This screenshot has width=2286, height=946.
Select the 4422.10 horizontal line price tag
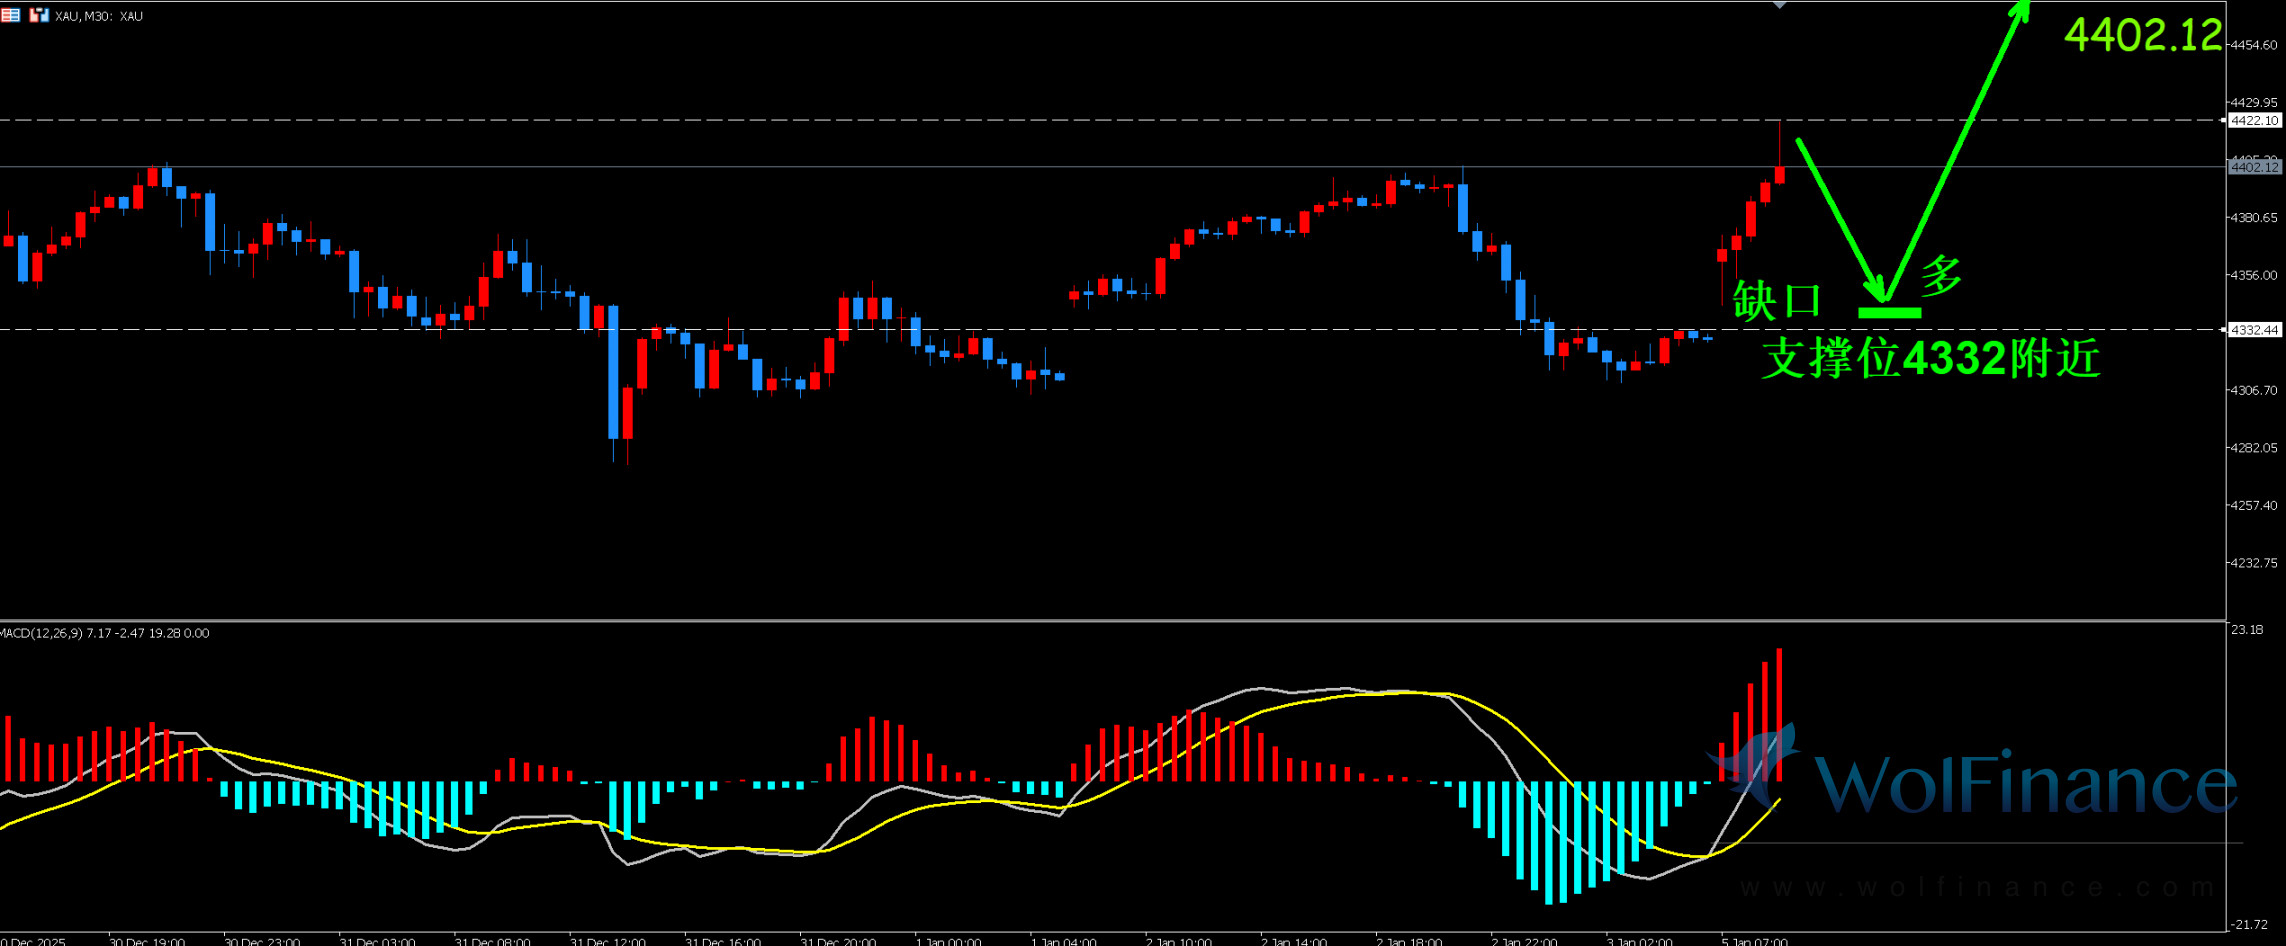tap(2254, 121)
